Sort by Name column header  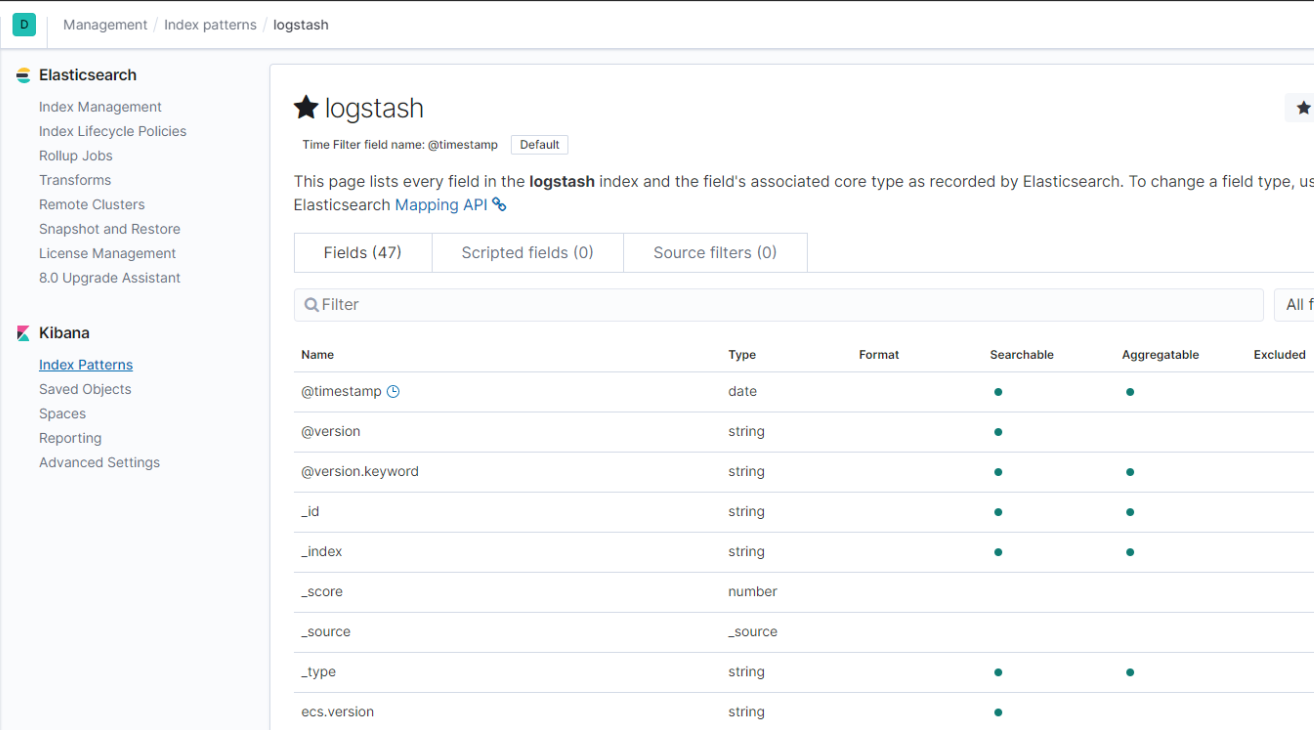[318, 355]
